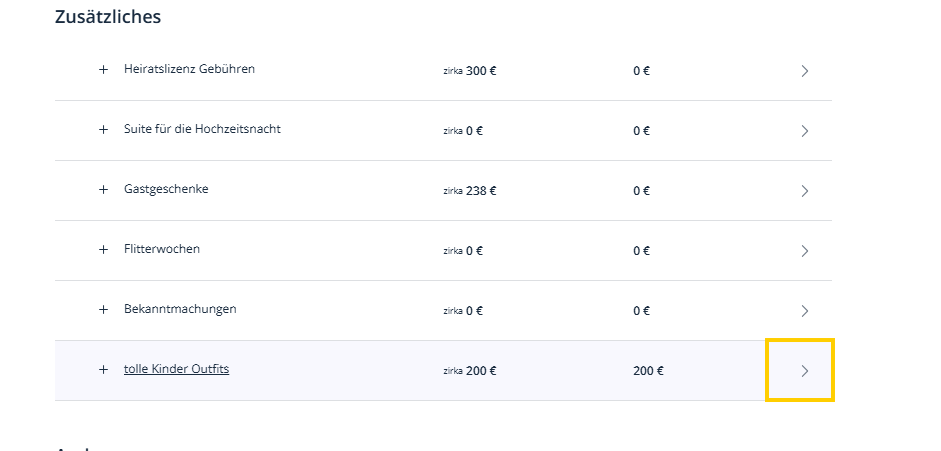Click the estimated zirka 300 € amount

tap(470, 71)
